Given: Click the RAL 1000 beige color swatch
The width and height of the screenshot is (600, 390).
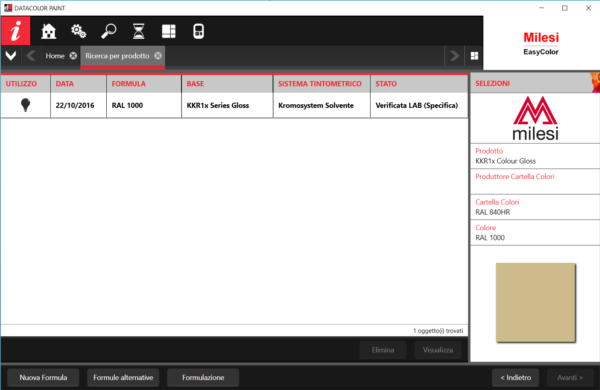Looking at the screenshot, I should (536, 303).
